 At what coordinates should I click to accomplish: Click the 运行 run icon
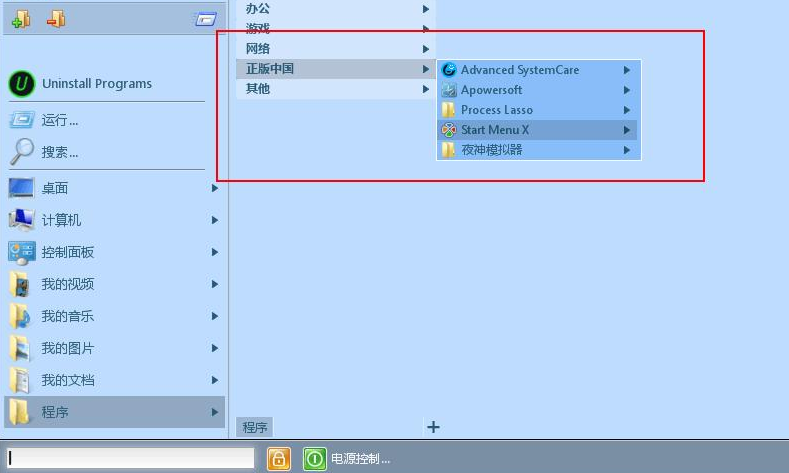[22, 120]
